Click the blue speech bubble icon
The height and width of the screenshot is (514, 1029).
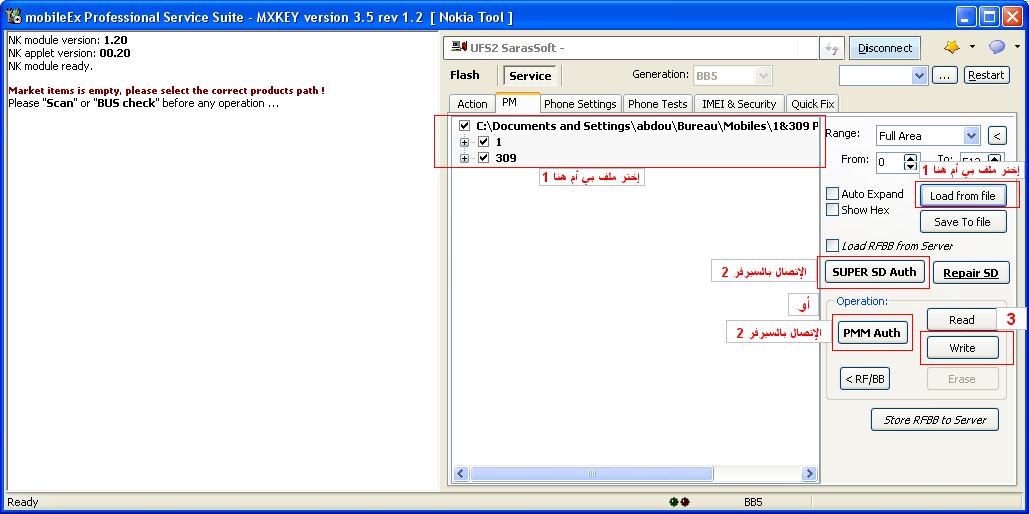tap(998, 47)
